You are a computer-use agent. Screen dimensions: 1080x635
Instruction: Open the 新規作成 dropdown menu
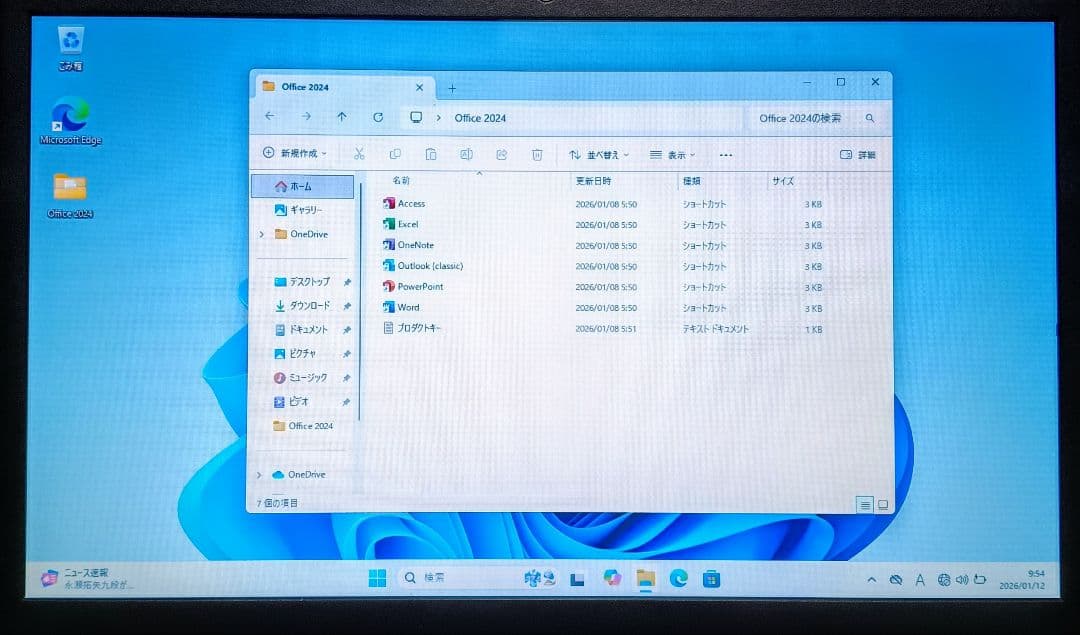click(x=294, y=154)
